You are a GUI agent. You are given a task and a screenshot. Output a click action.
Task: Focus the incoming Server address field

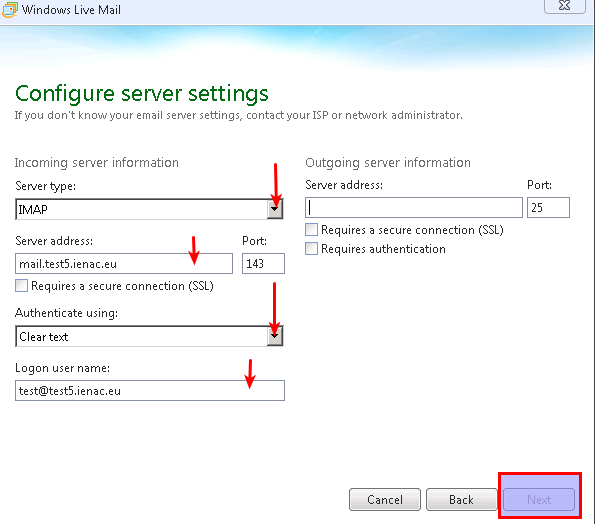pyautogui.click(x=124, y=263)
